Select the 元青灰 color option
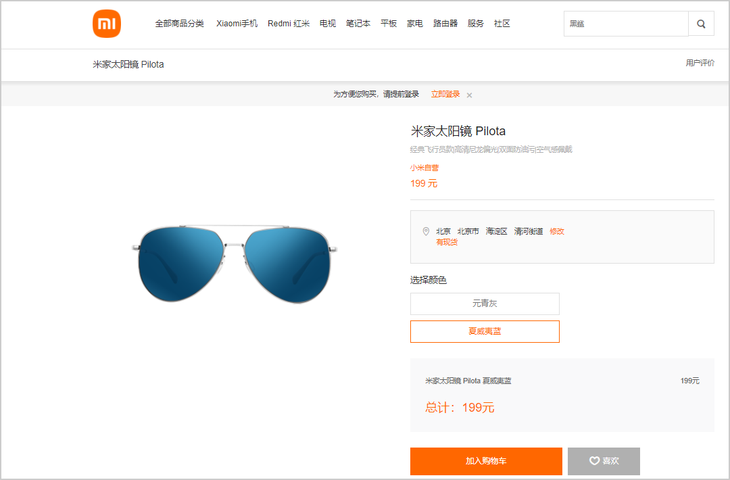This screenshot has height=480, width=730. pos(485,304)
